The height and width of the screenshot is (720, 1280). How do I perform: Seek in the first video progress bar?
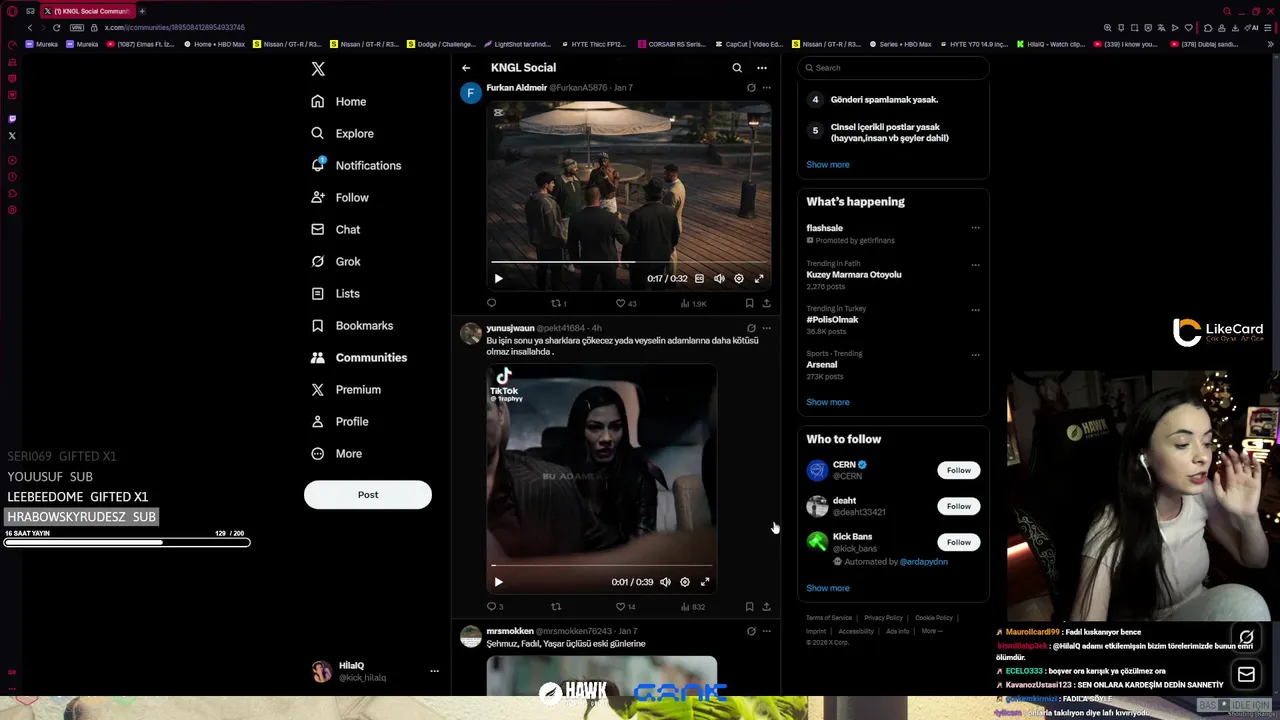coord(629,262)
